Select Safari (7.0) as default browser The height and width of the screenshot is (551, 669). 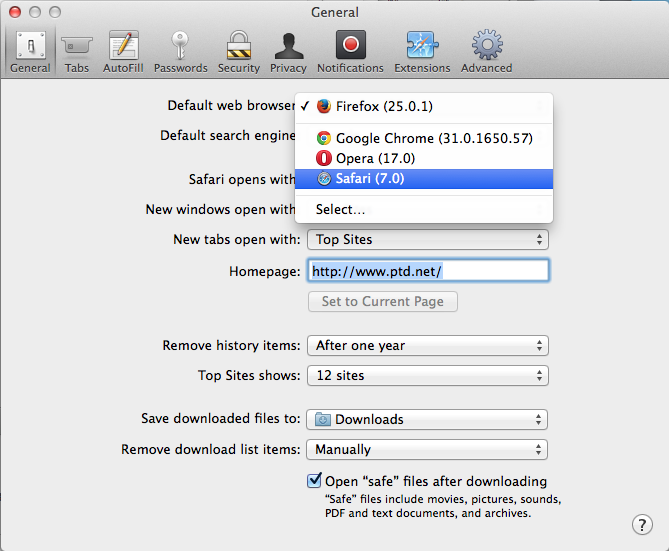point(424,178)
